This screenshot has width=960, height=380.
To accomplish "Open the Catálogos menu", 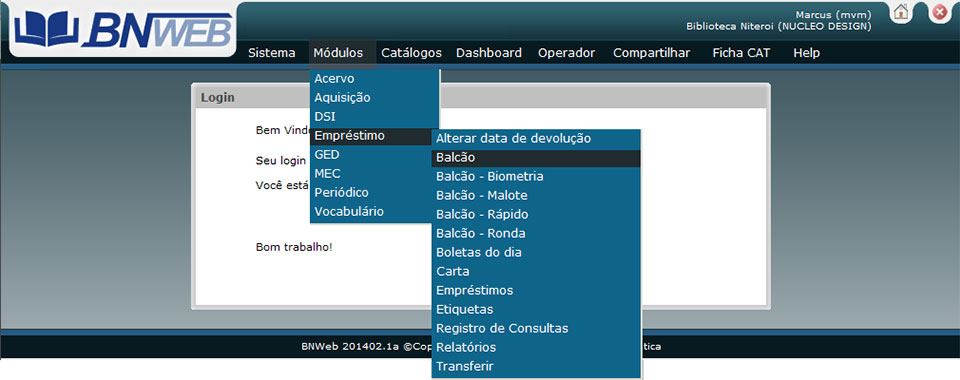I will (411, 53).
